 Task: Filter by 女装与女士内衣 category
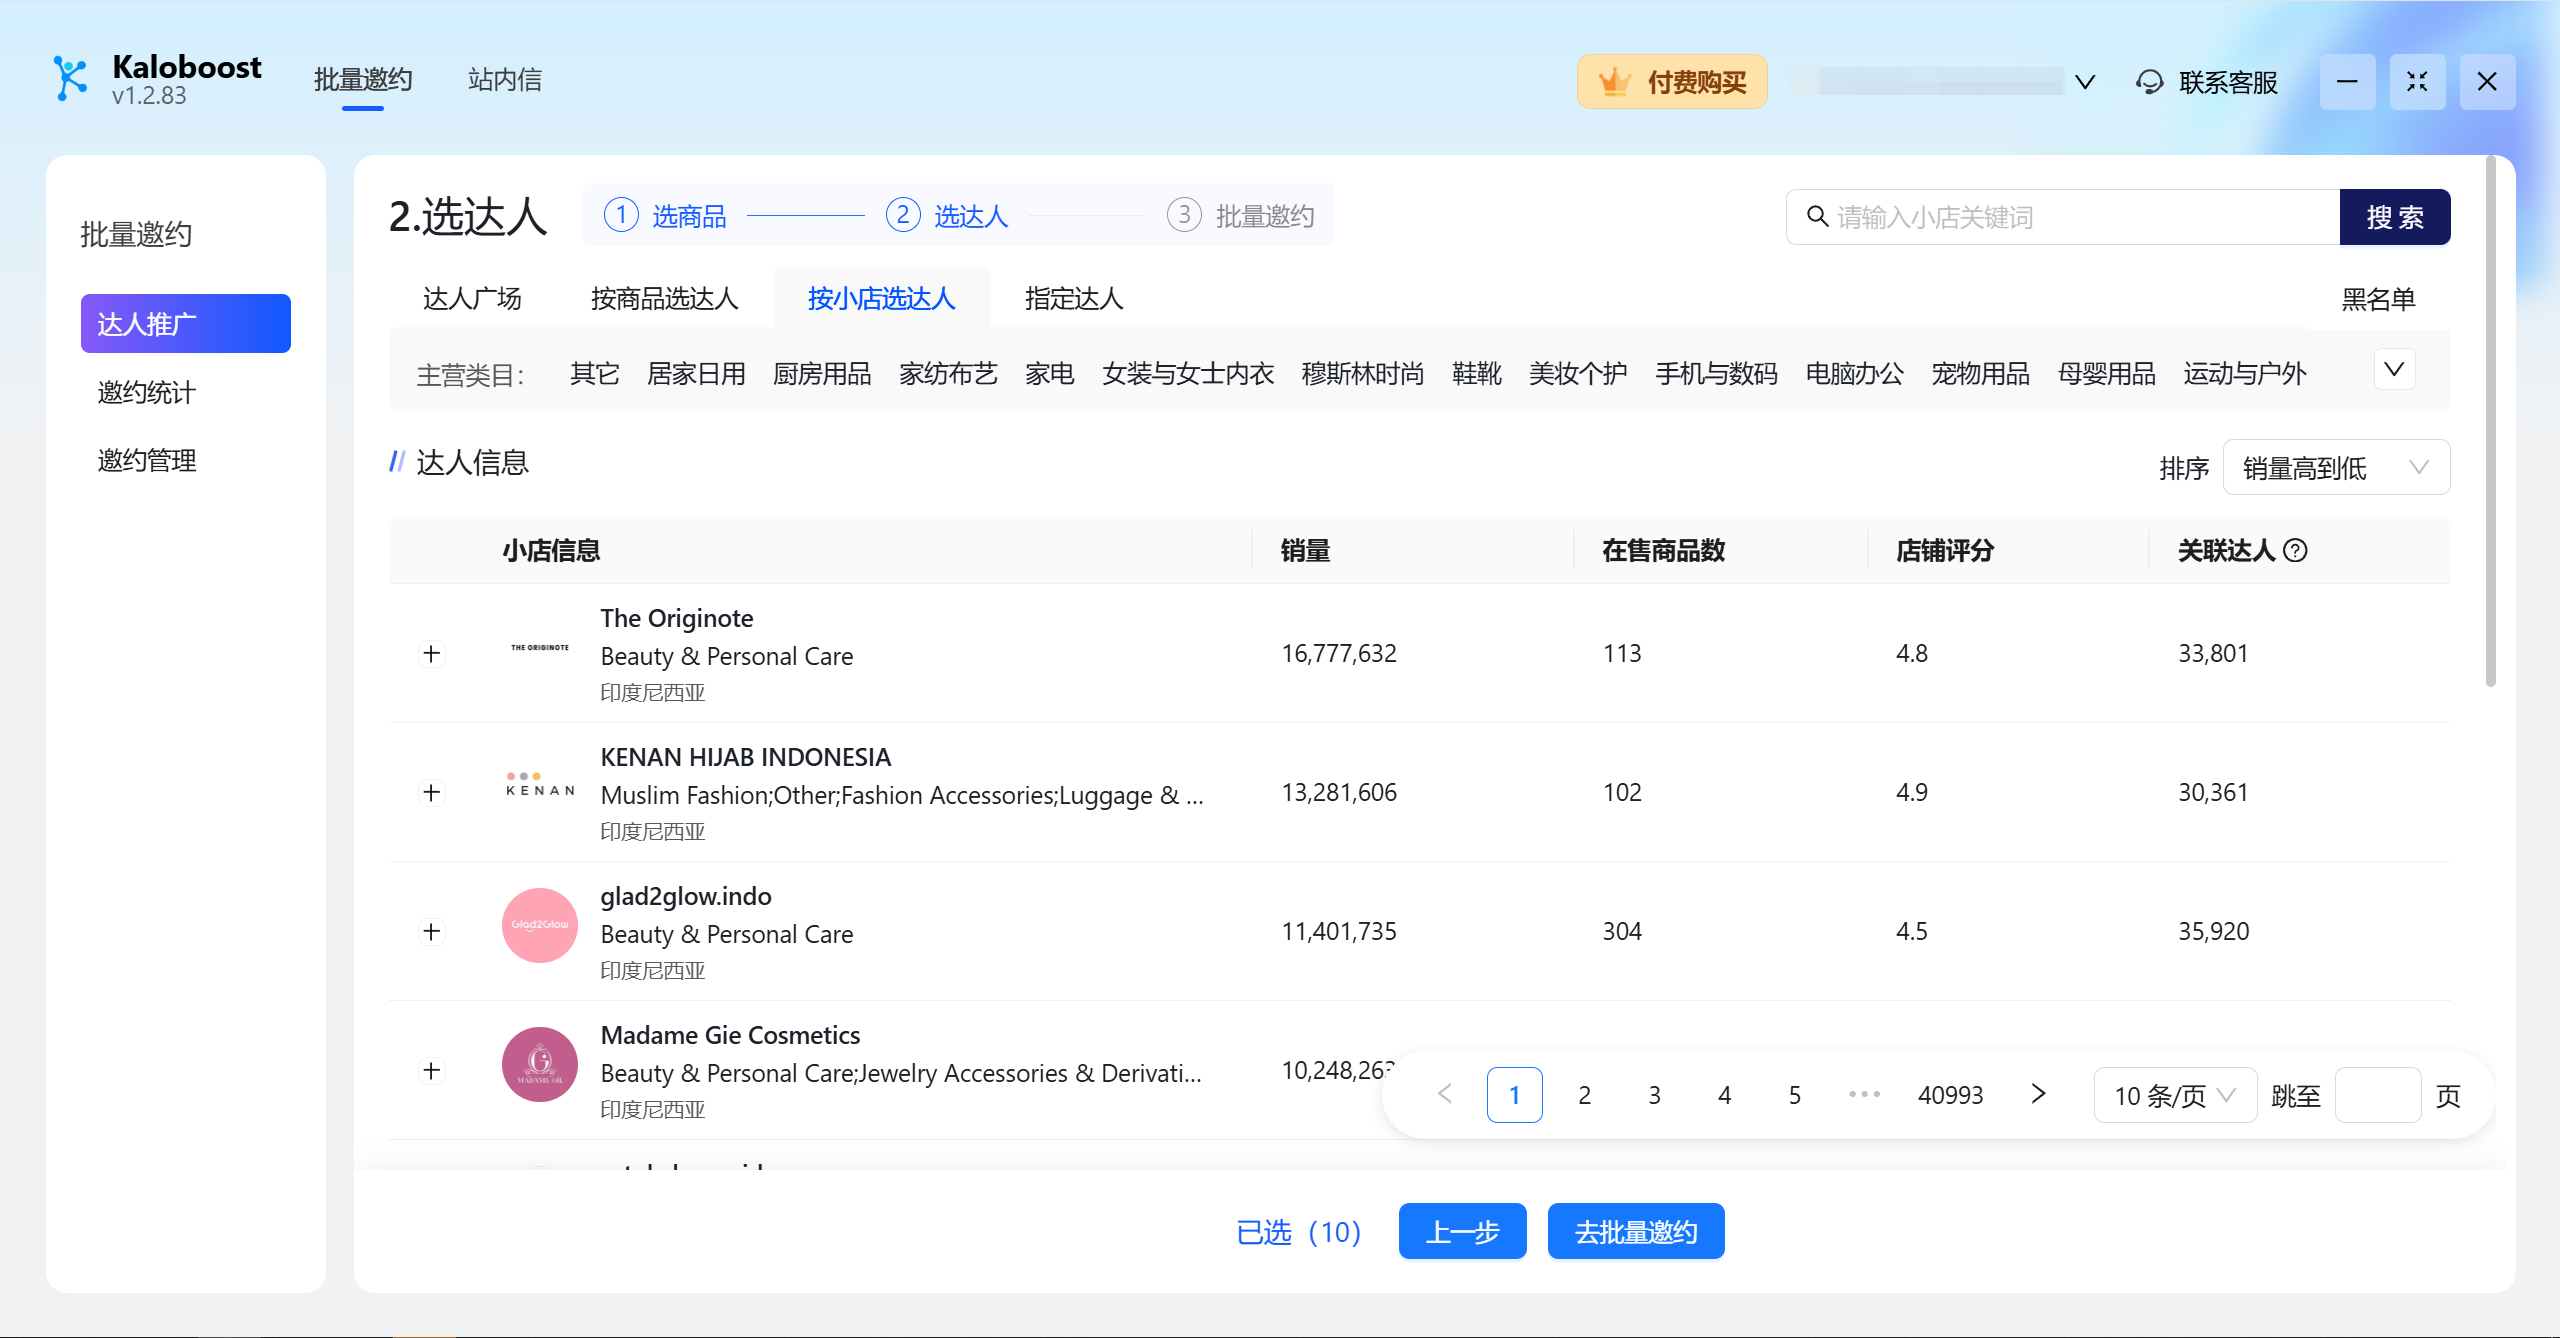point(1188,374)
